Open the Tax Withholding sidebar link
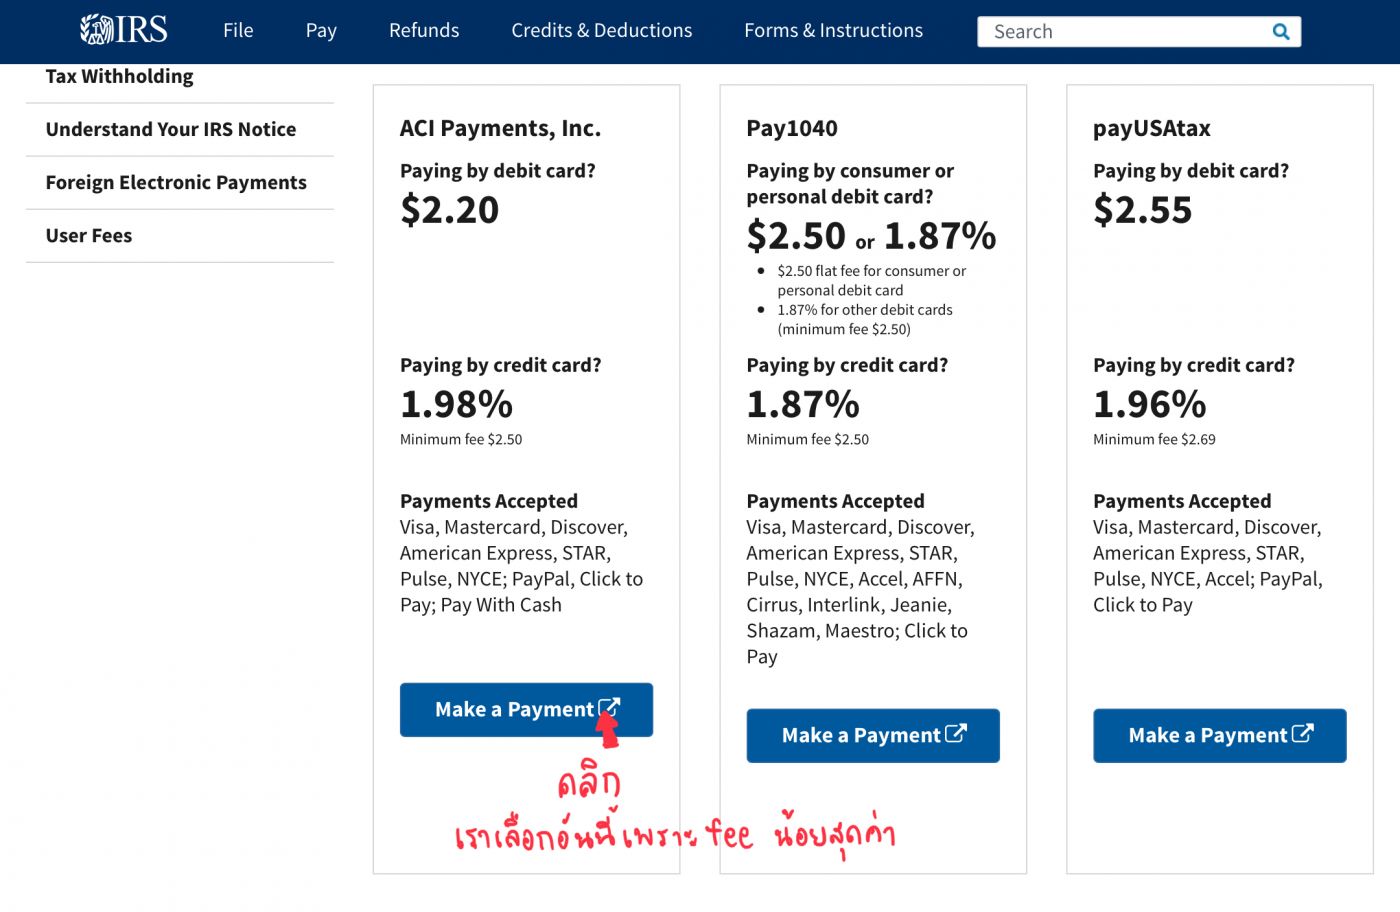 coord(120,77)
